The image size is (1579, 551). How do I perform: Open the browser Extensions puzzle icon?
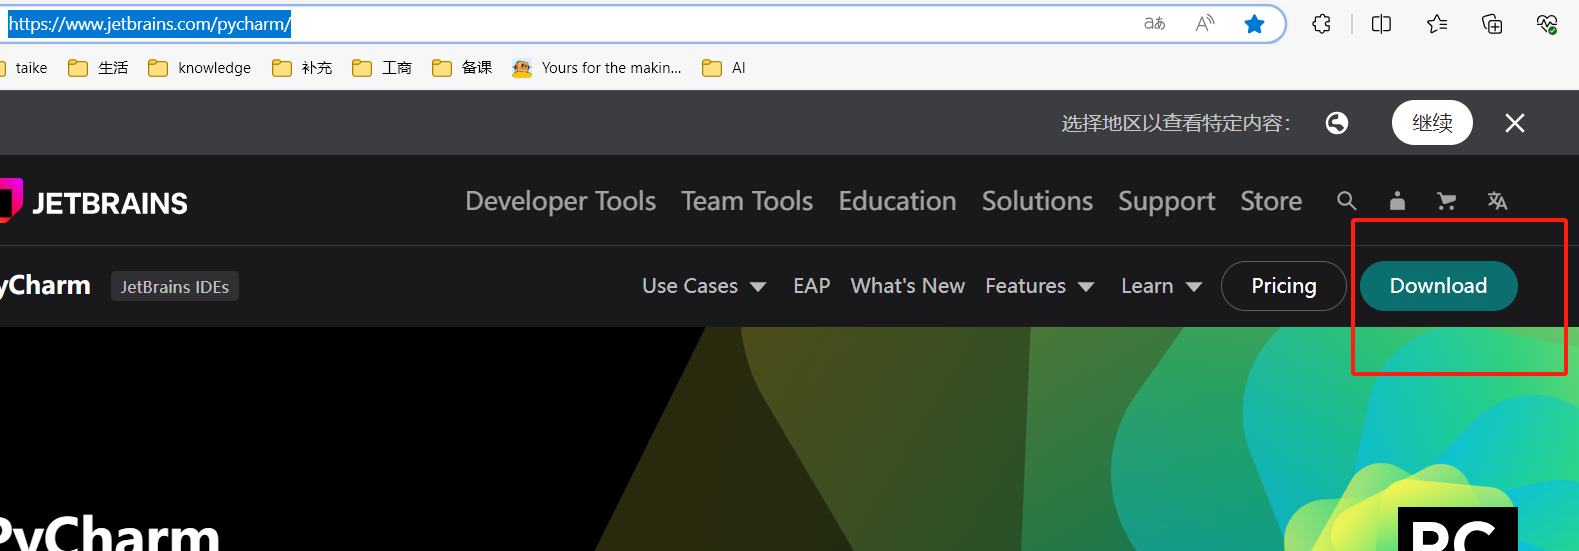(x=1321, y=24)
